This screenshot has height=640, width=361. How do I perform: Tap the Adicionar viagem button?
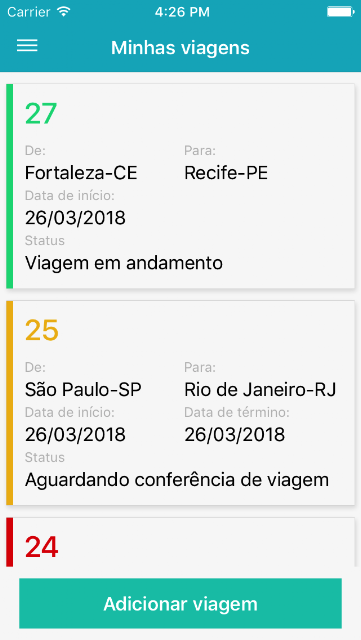click(x=180, y=603)
